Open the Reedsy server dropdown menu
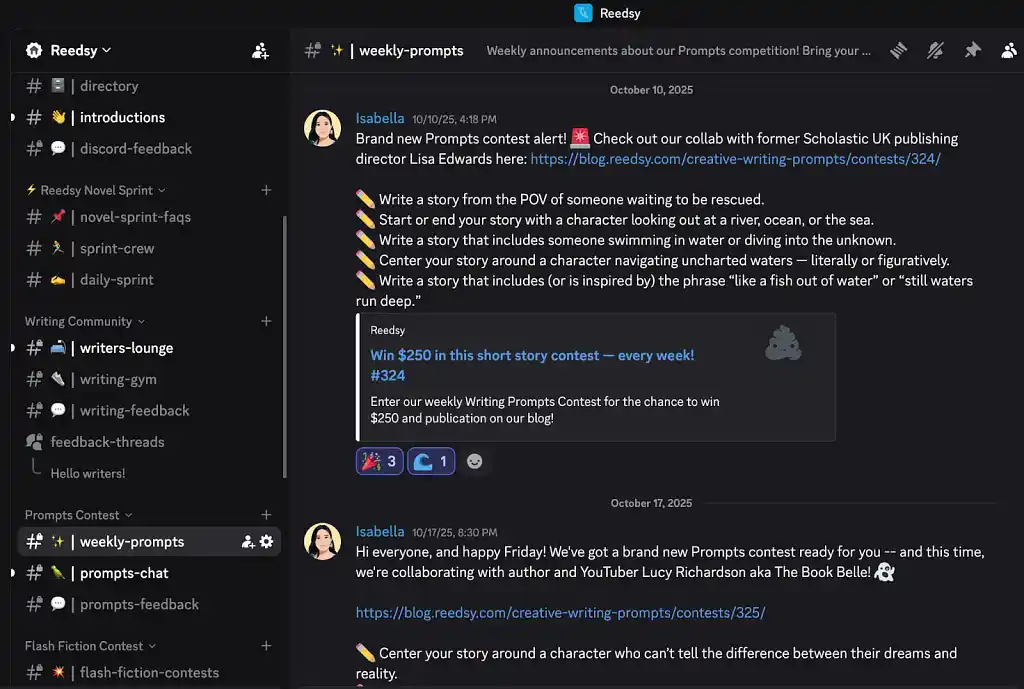 click(69, 50)
